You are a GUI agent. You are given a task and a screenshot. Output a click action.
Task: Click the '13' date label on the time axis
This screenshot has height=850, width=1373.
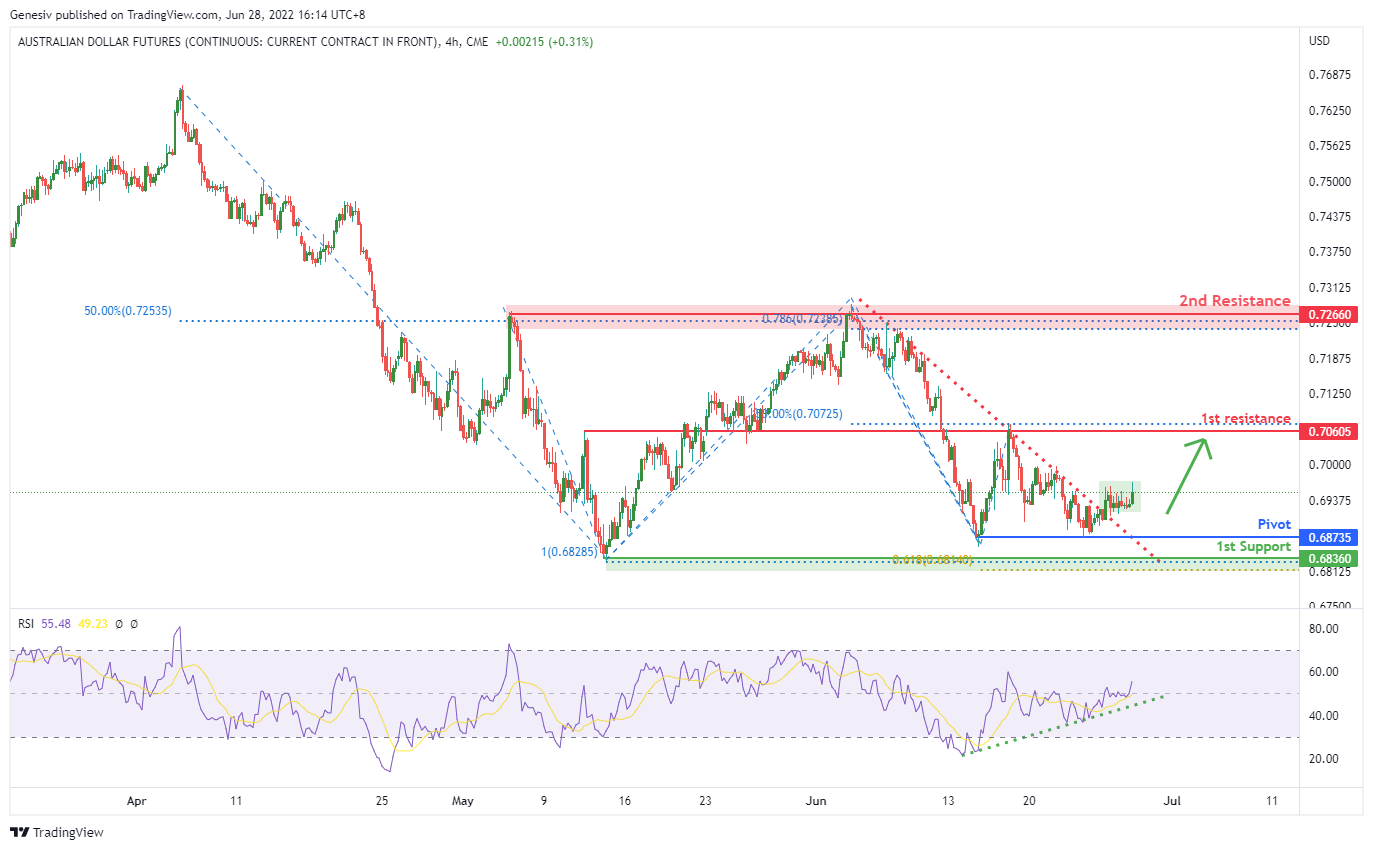click(948, 801)
